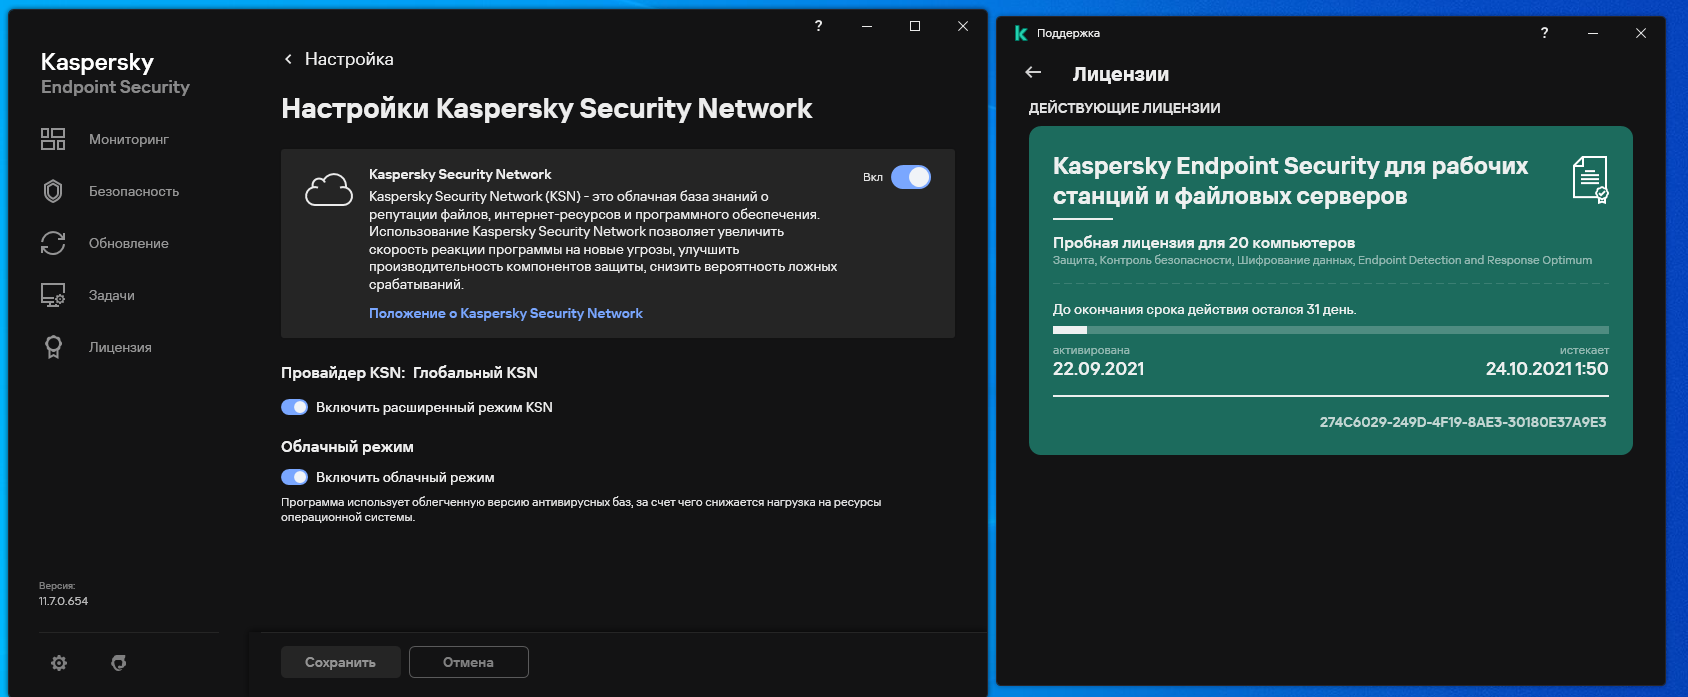
Task: Select the Безопасность shield icon
Action: coord(53,191)
